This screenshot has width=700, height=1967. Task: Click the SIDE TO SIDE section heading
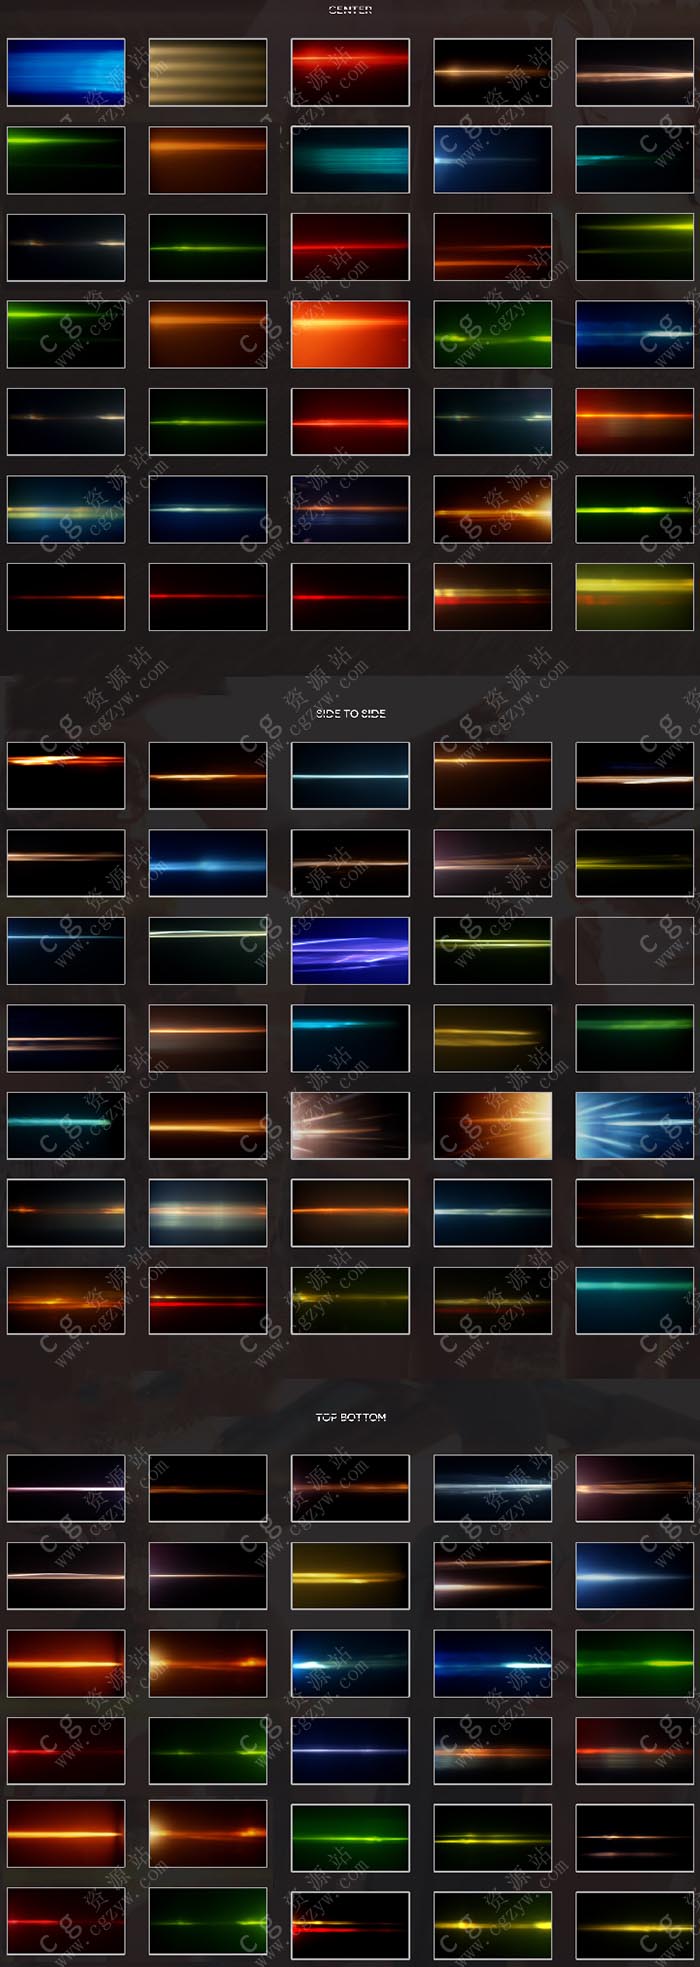[x=350, y=713]
